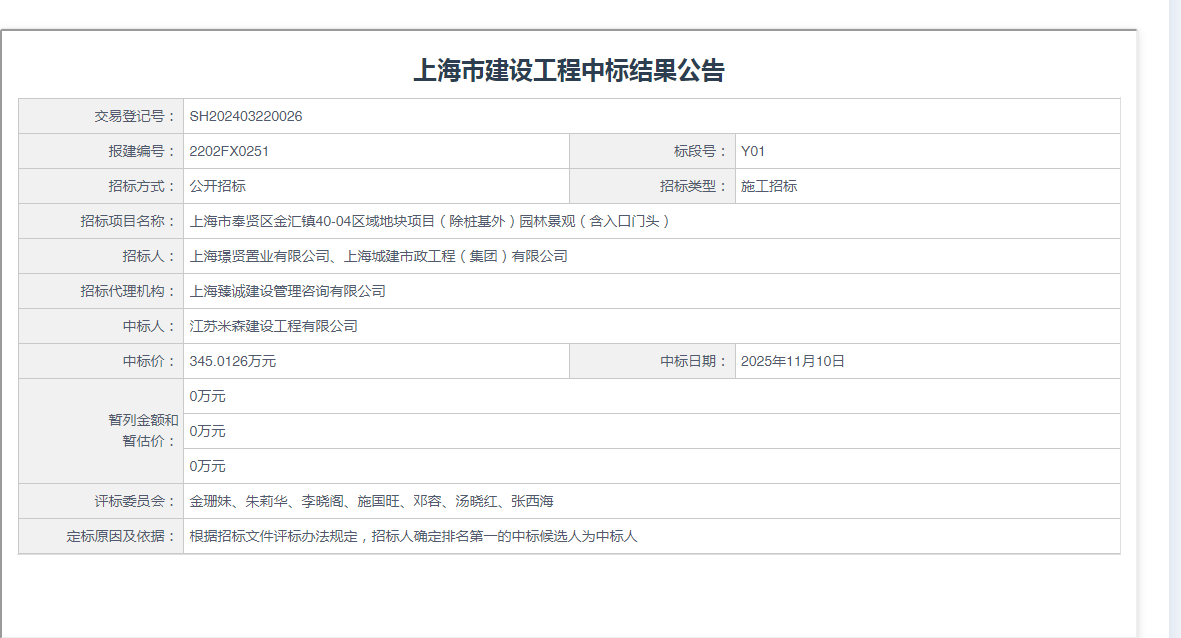
Task: Click the award date 2025年11月10日
Action: 793,361
